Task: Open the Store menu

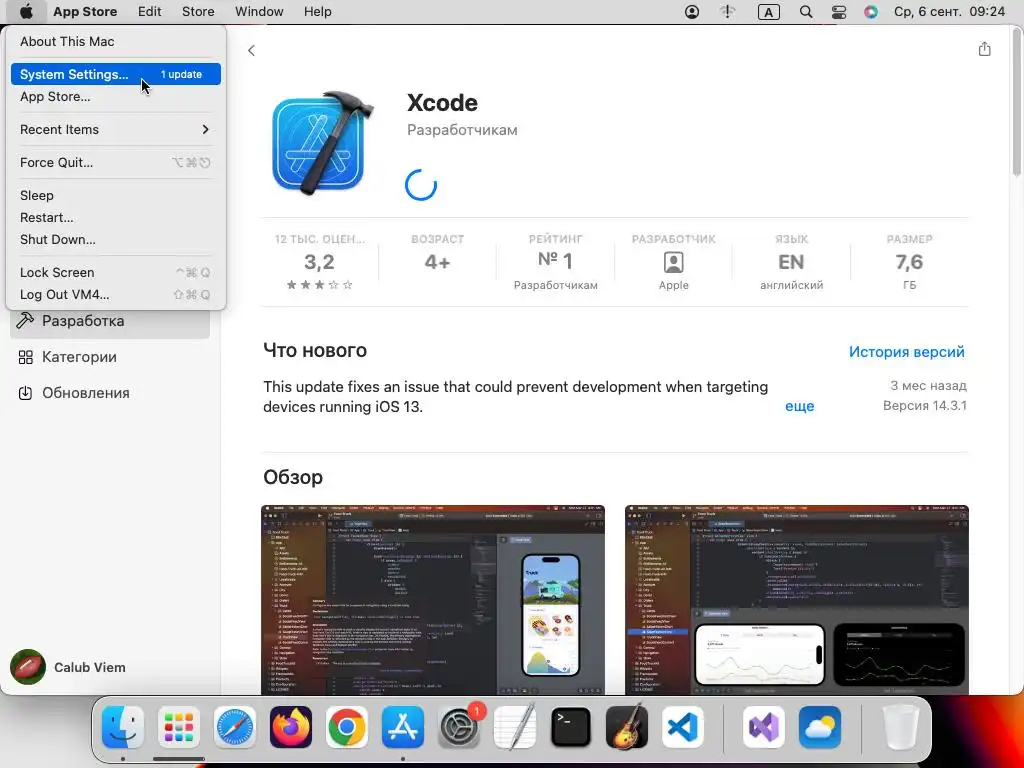Action: point(198,12)
